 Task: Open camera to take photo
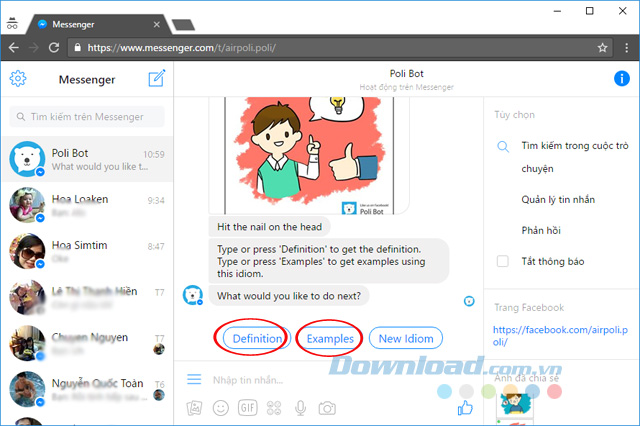pyautogui.click(x=327, y=407)
